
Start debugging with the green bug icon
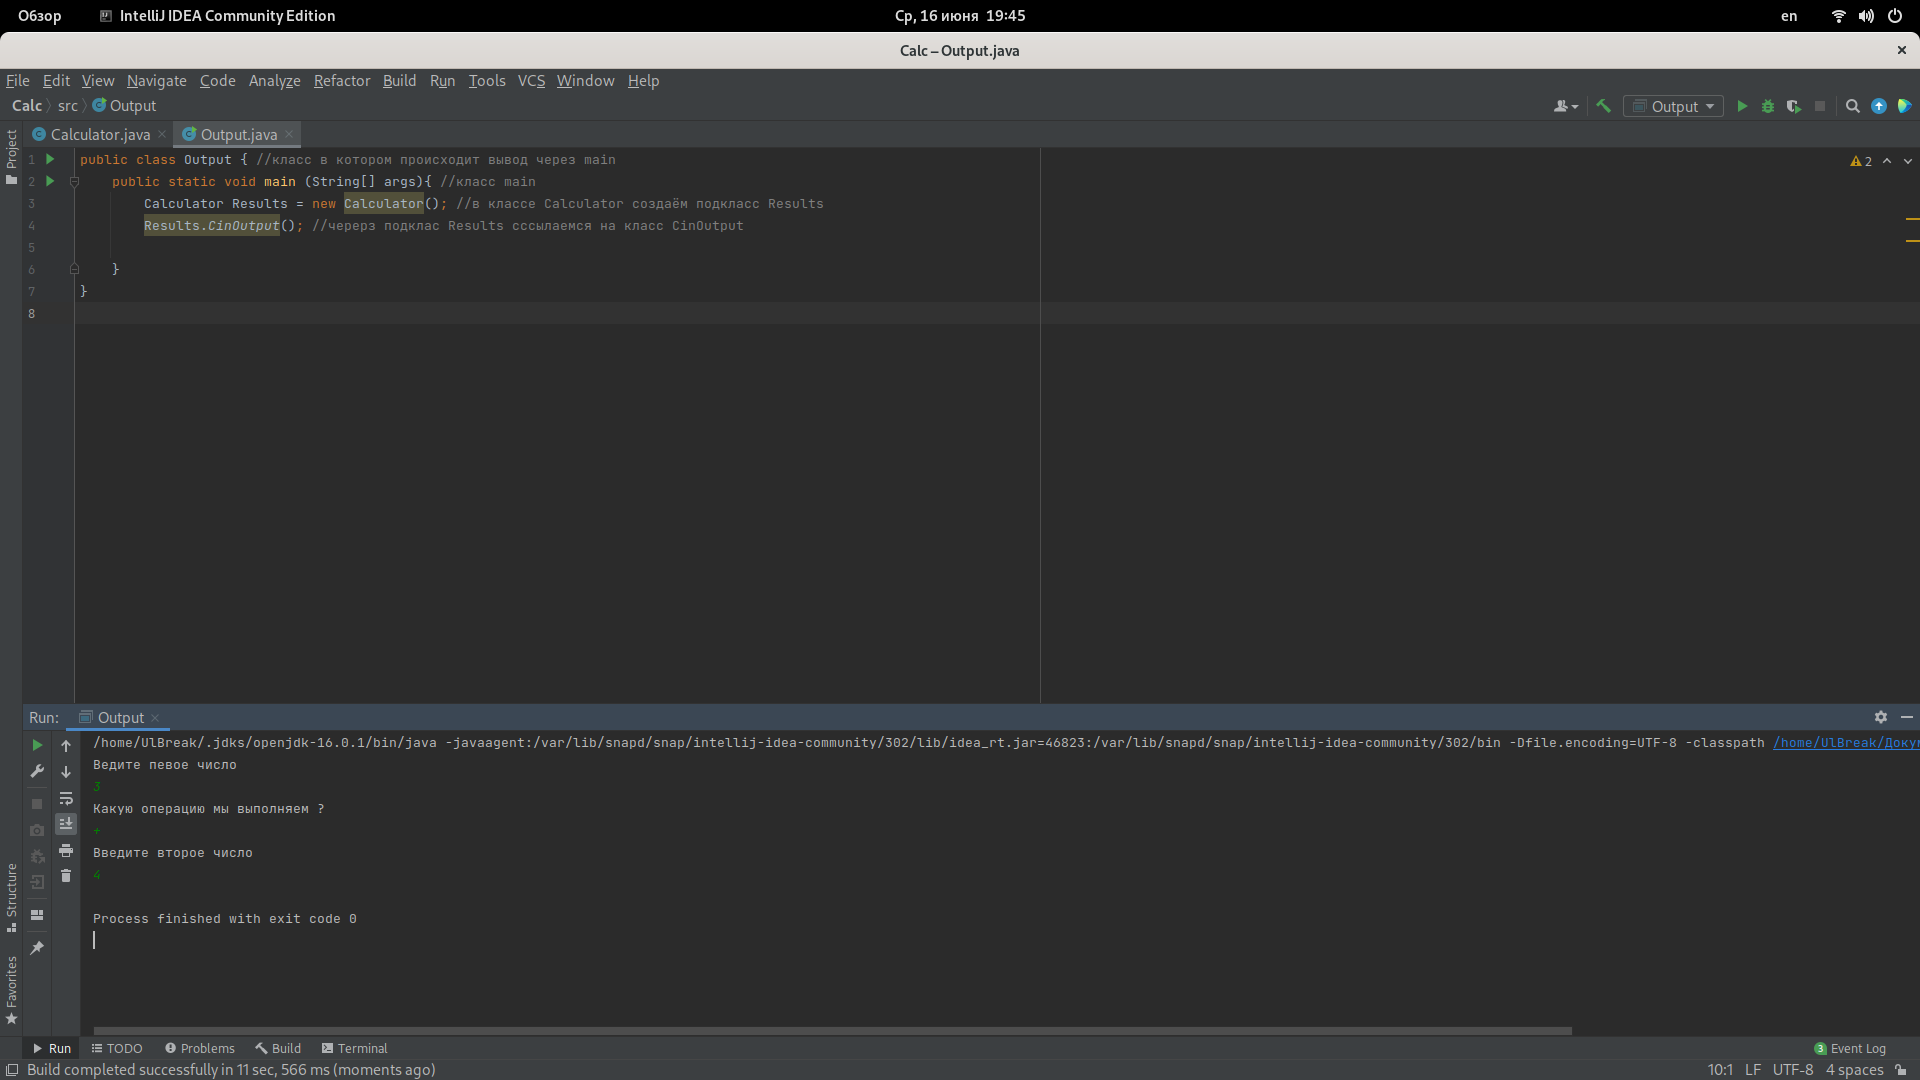pyautogui.click(x=1768, y=106)
